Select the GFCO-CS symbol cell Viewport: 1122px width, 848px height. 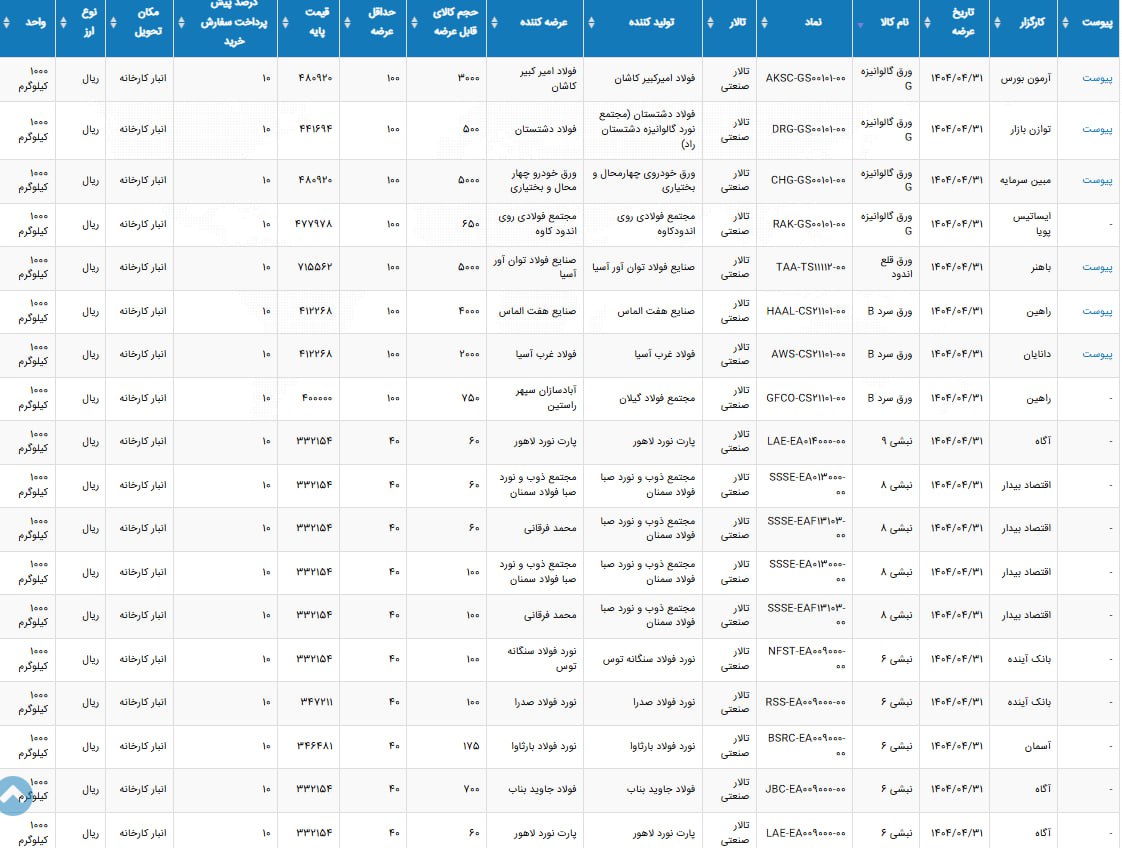pos(805,398)
